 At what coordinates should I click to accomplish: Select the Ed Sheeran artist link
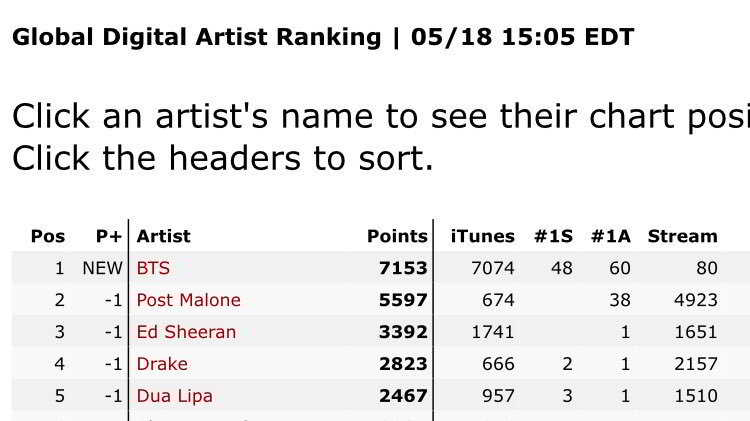186,332
